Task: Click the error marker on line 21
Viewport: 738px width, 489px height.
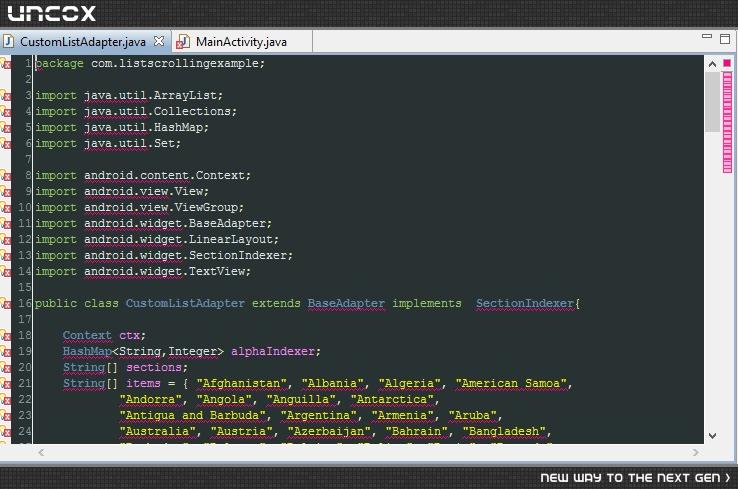Action: tap(5, 384)
